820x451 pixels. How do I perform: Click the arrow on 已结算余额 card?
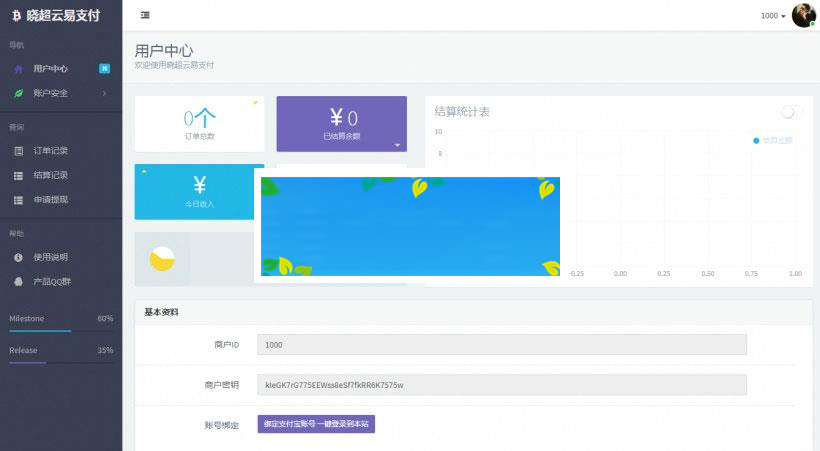click(397, 144)
